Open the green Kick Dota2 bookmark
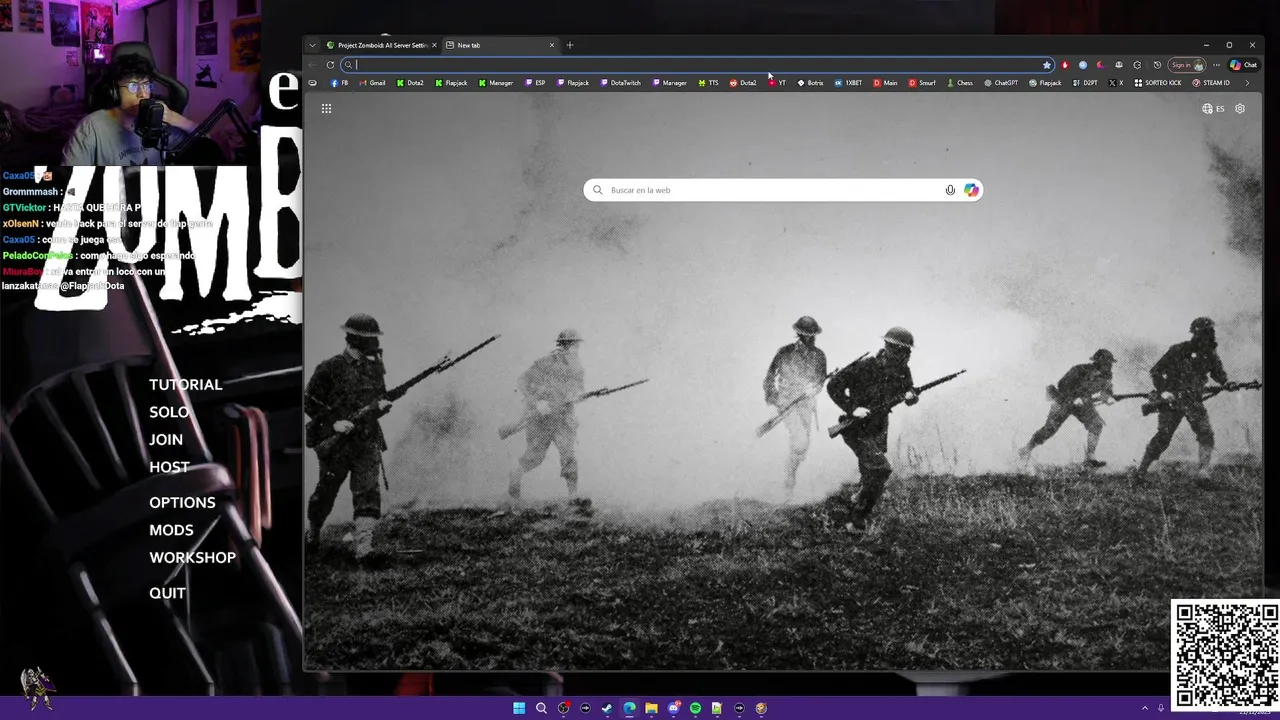Image resolution: width=1280 pixels, height=720 pixels. tap(410, 83)
